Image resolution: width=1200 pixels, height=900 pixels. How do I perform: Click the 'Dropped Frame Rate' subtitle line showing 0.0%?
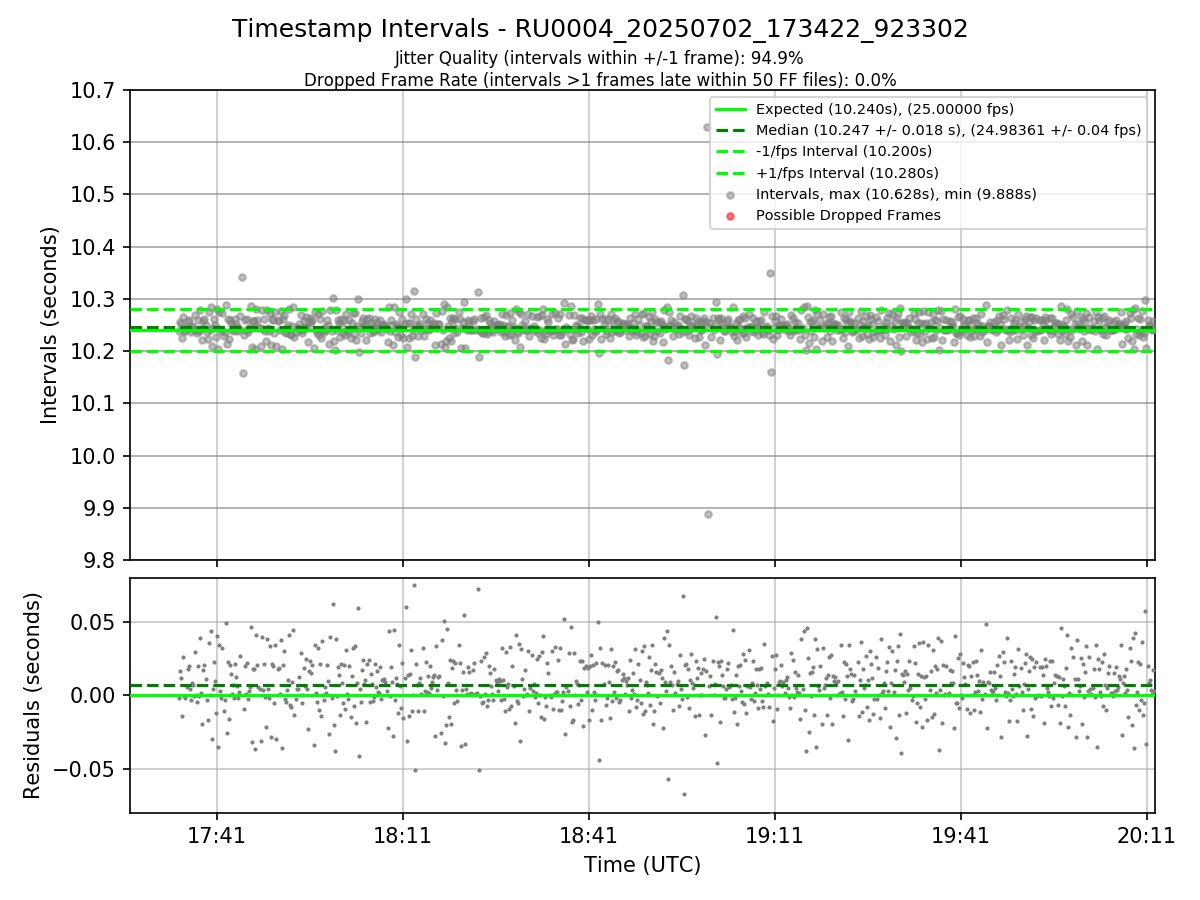600,79
